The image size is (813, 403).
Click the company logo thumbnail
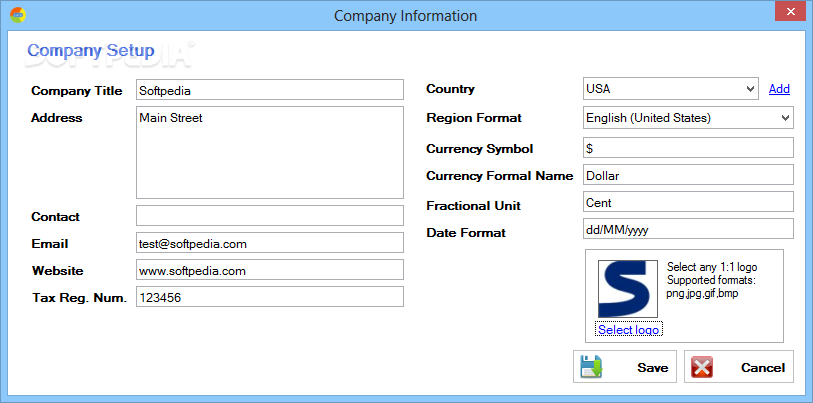[x=628, y=289]
